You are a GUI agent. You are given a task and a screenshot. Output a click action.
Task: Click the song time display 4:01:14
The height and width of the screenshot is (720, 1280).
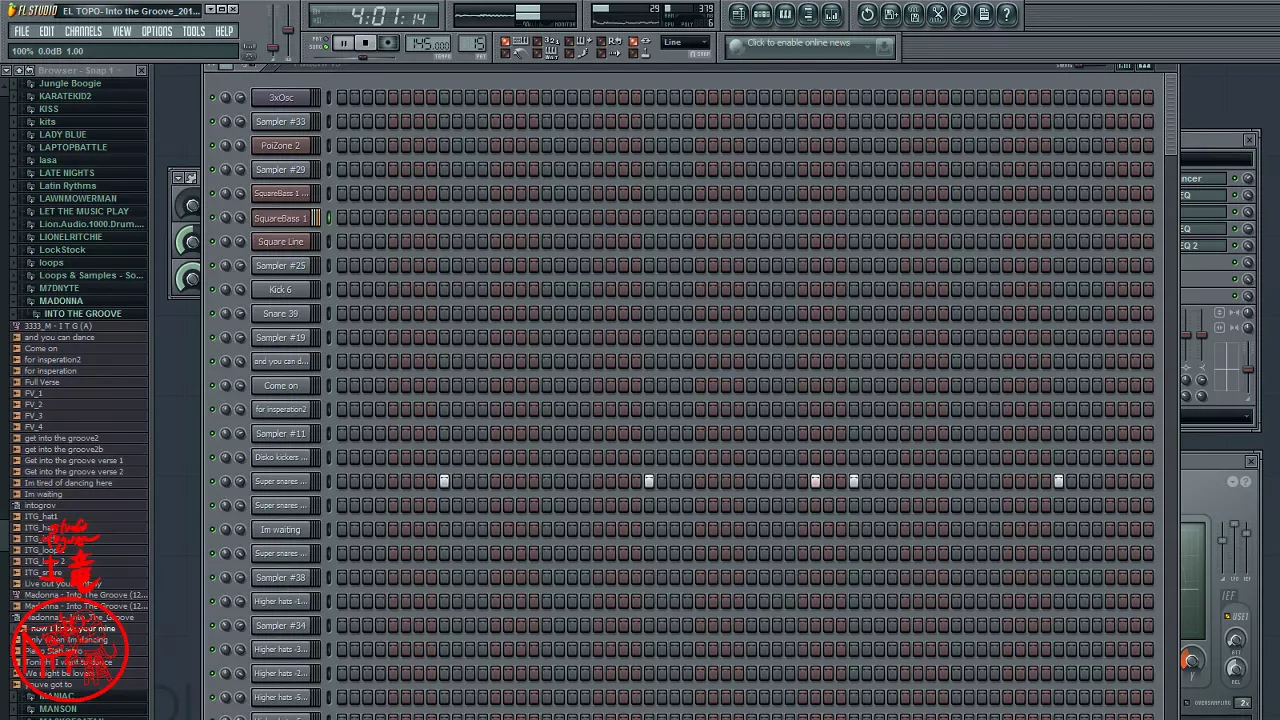click(390, 16)
